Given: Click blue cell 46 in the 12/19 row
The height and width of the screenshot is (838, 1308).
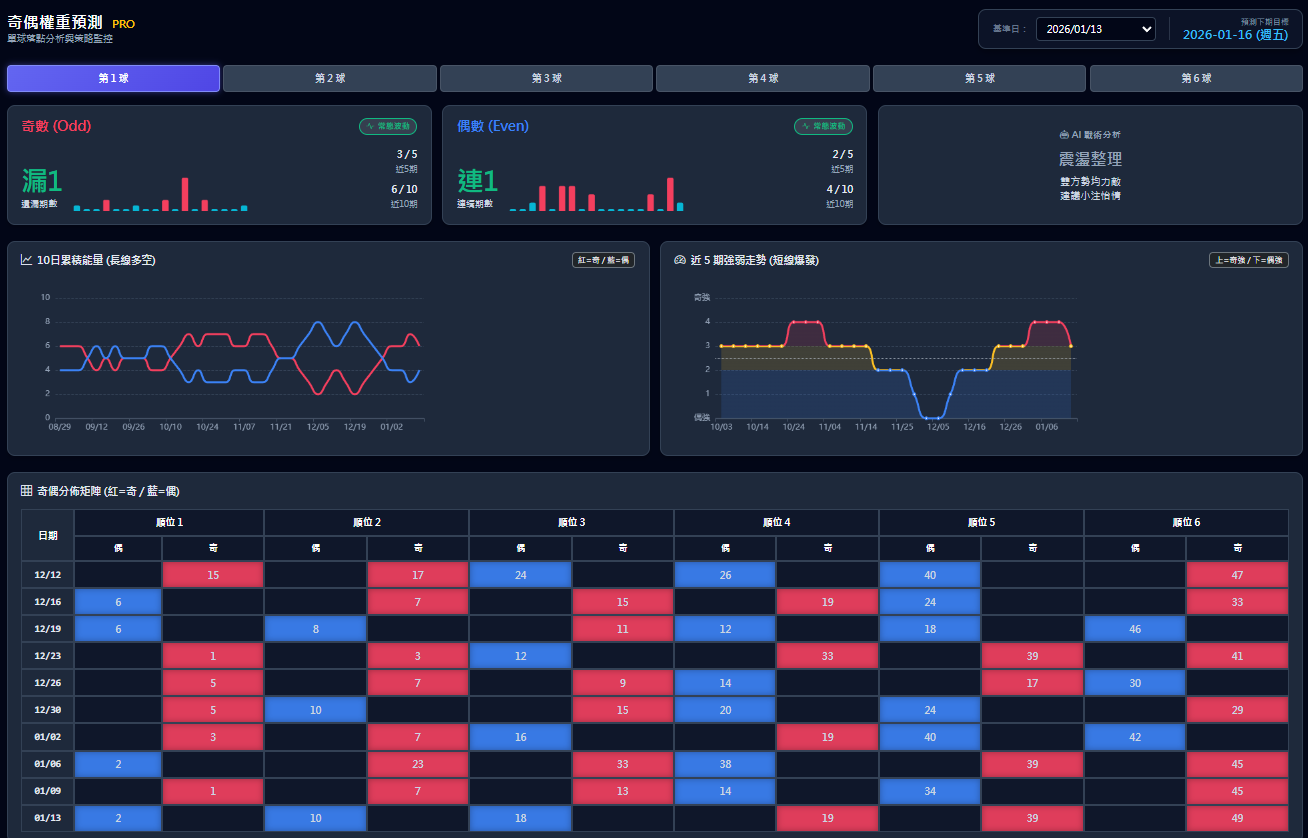Looking at the screenshot, I should (x=1134, y=629).
